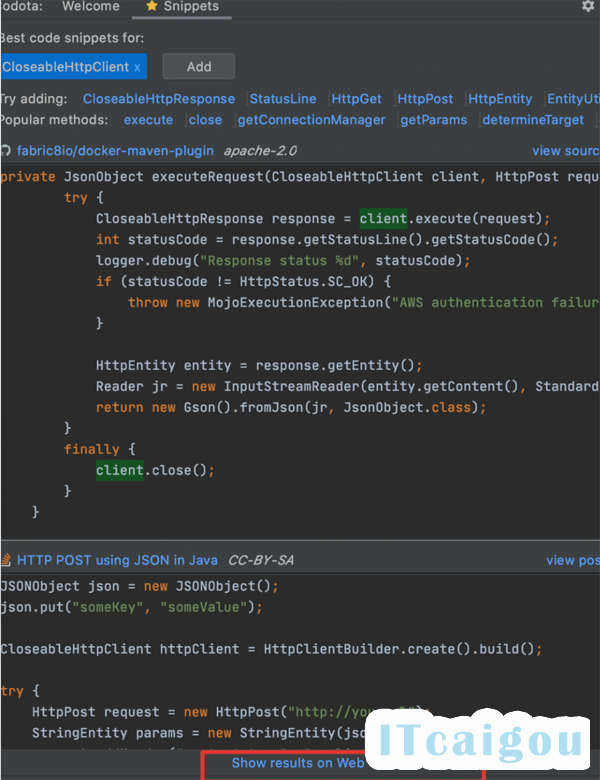
Task: Add CloseableHttpResponse suggestion
Action: pyautogui.click(x=159, y=99)
